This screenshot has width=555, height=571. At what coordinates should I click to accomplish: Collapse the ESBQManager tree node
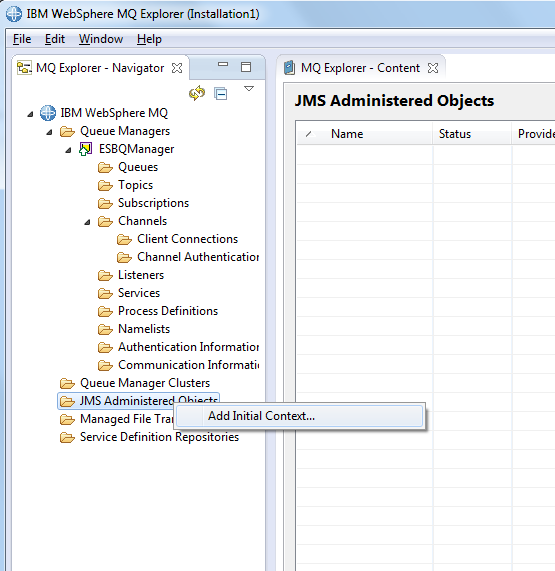(x=68, y=150)
